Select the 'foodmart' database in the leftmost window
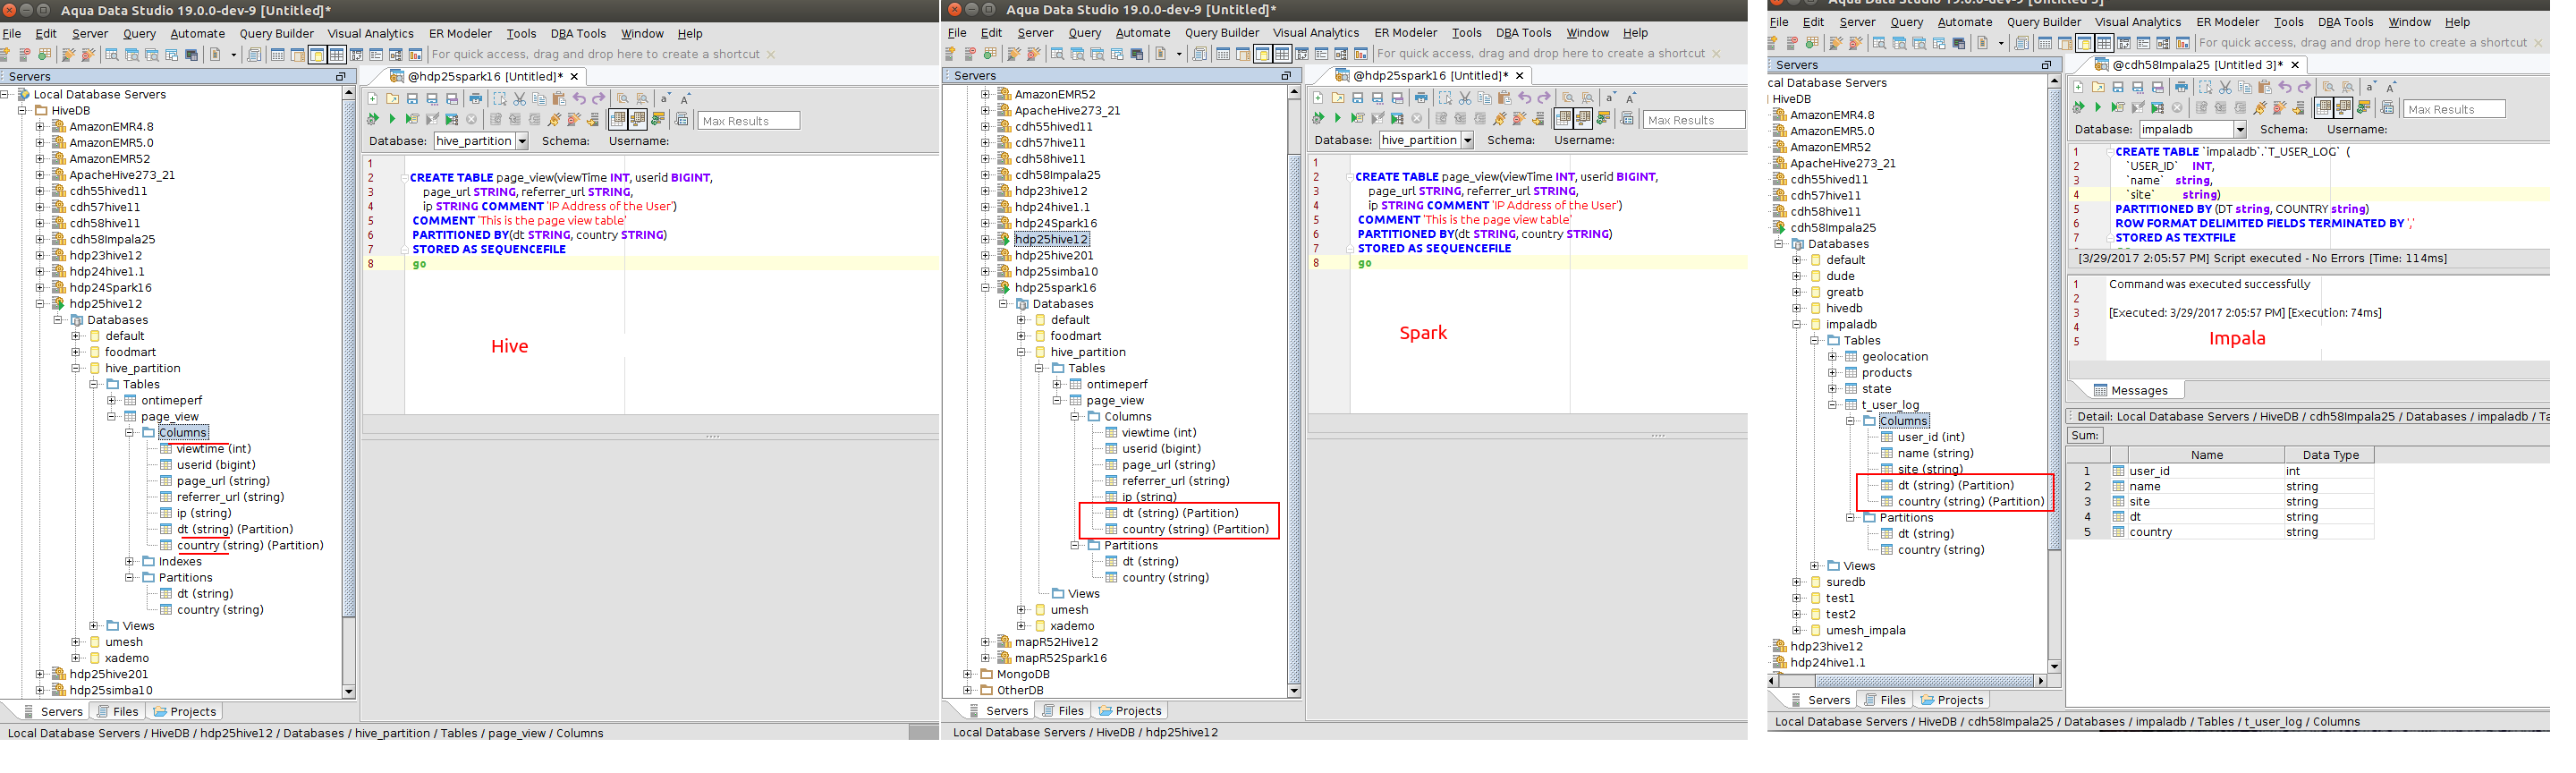Viewport: 2576px width, 773px height. tap(130, 352)
